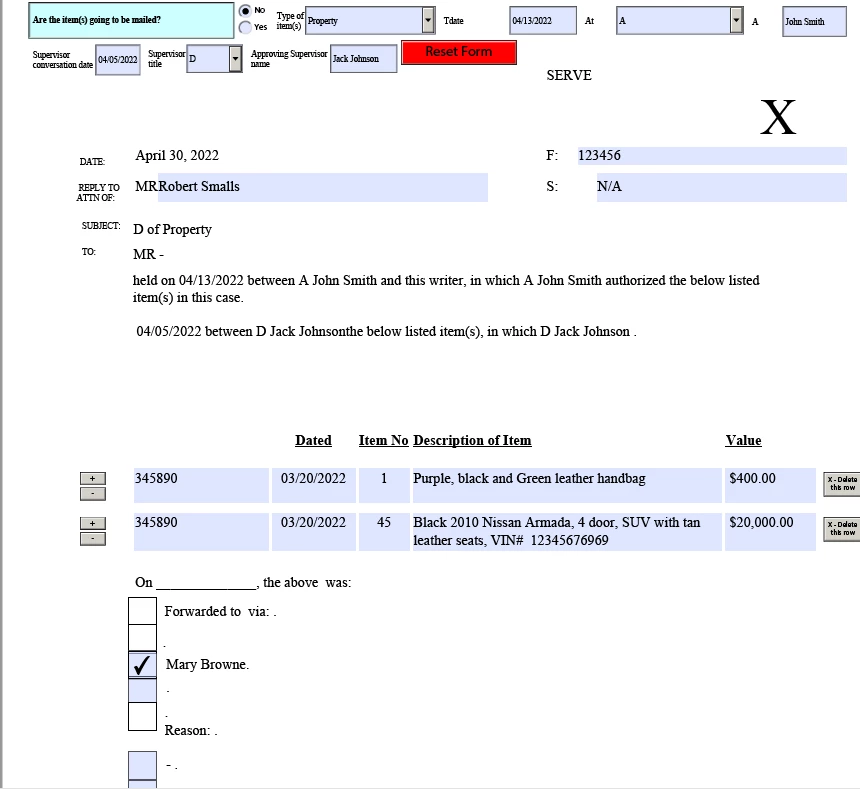This screenshot has height=789, width=860.
Task: Click the Tdate field showing 04/13/2022
Action: (x=542, y=21)
